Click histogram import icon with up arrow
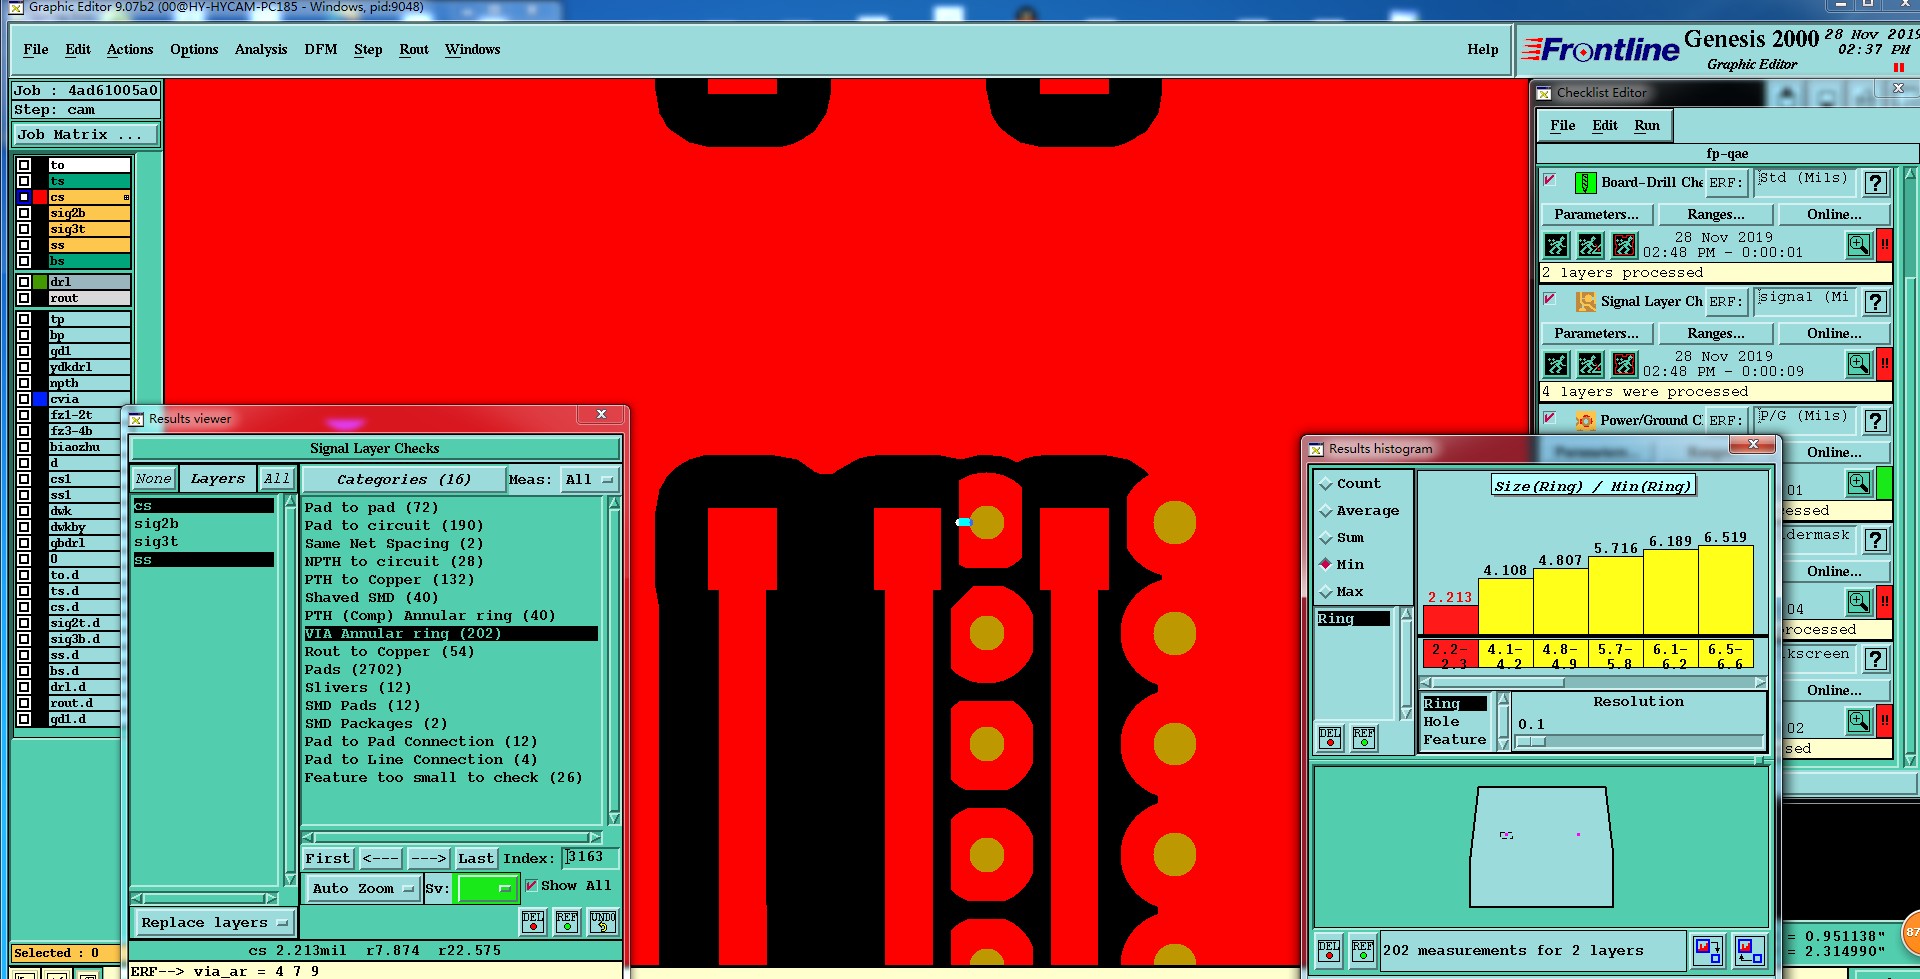1920x979 pixels. point(1750,950)
